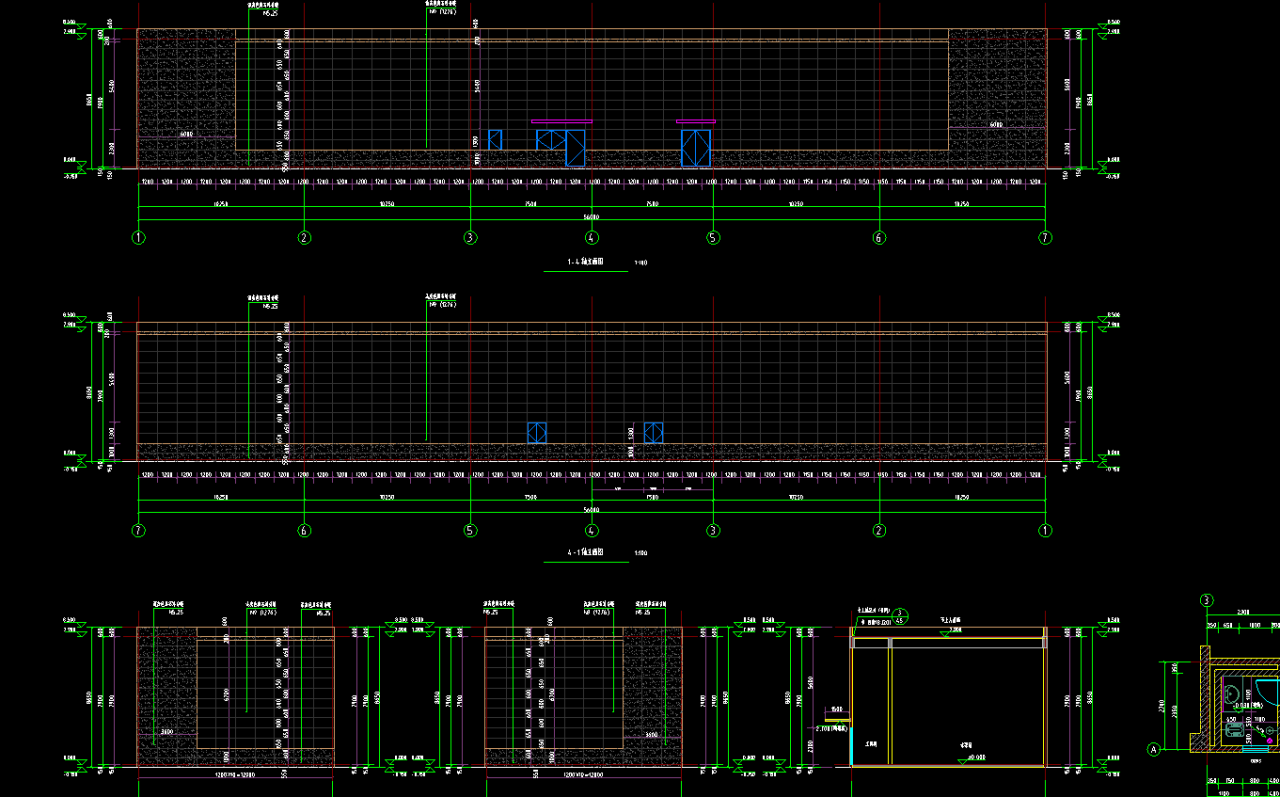The image size is (1280, 797).
Task: Click the right blue window in the second elevation
Action: point(654,432)
